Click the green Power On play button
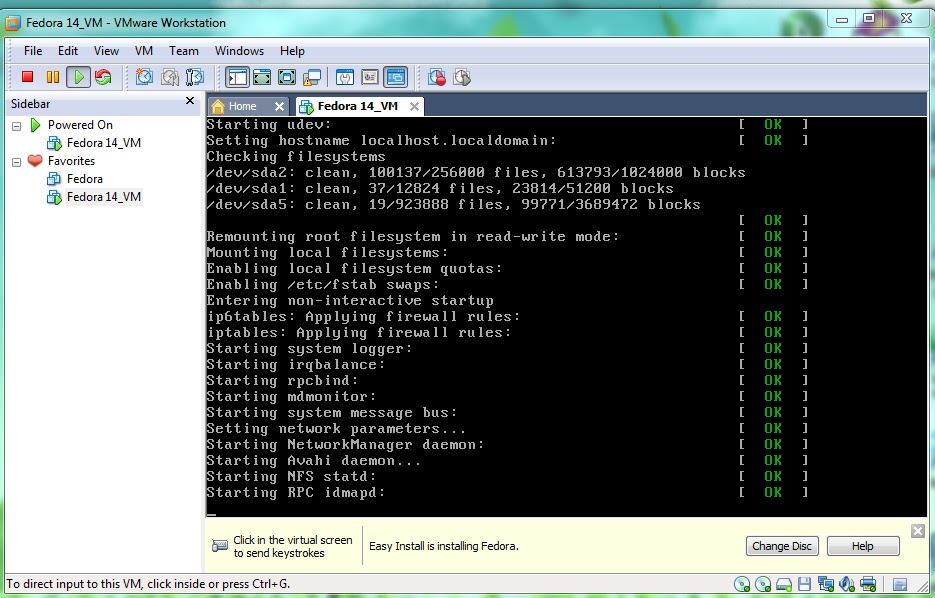The width and height of the screenshot is (935, 598). (x=78, y=77)
